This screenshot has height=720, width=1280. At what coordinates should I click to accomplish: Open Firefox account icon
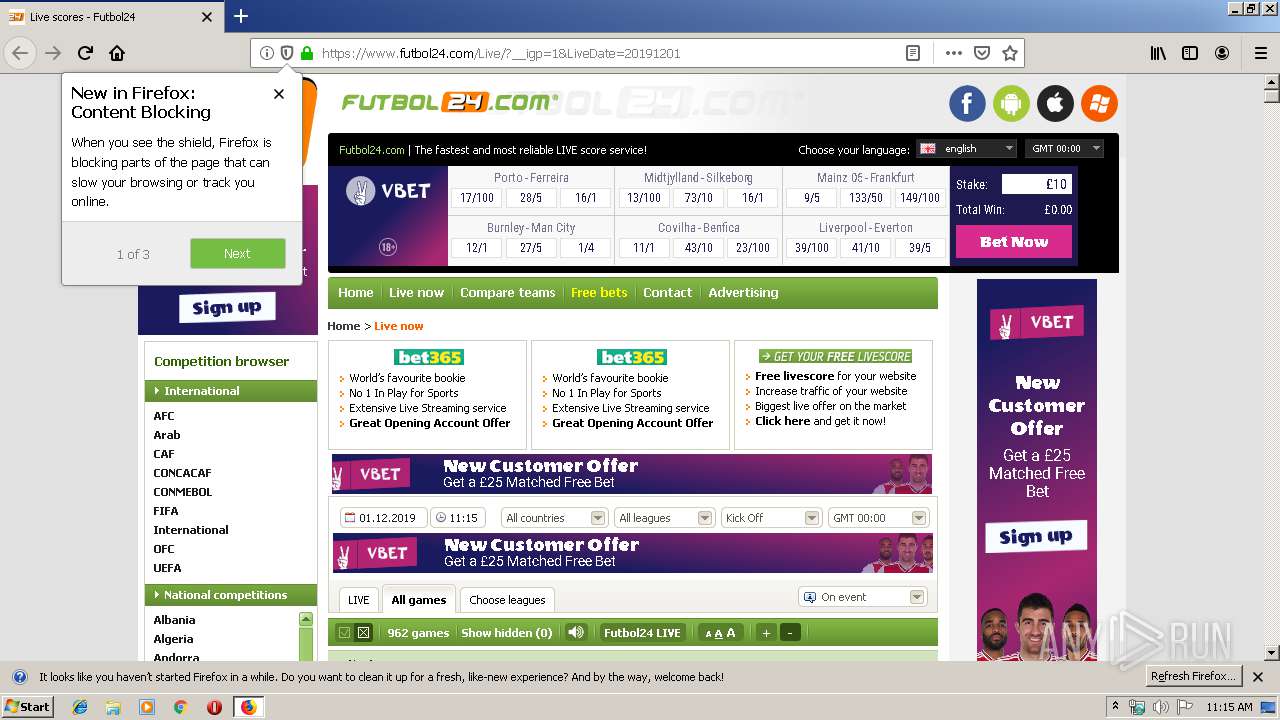1222,53
